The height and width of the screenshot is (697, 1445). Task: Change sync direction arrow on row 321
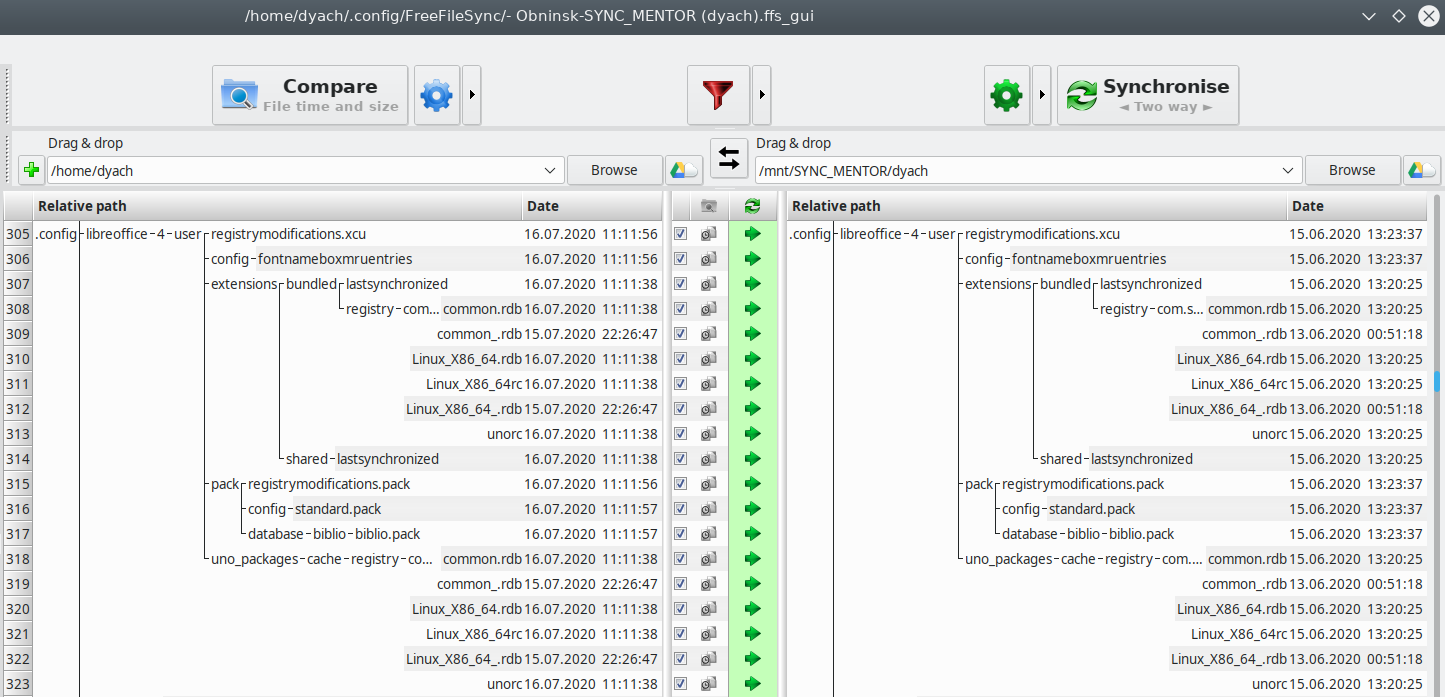click(753, 634)
